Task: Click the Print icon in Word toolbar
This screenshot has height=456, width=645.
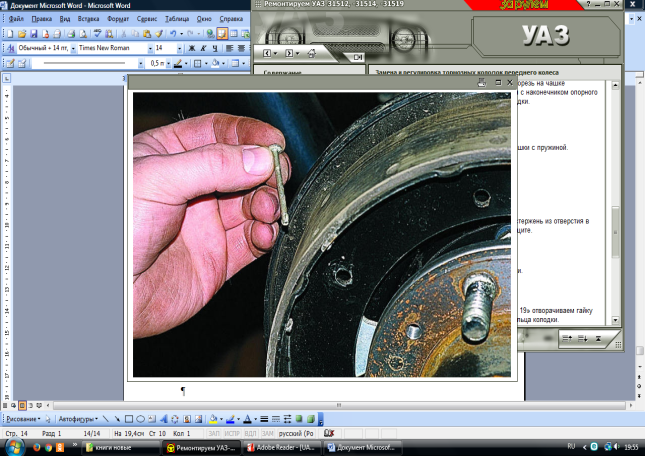Action: coord(71,34)
